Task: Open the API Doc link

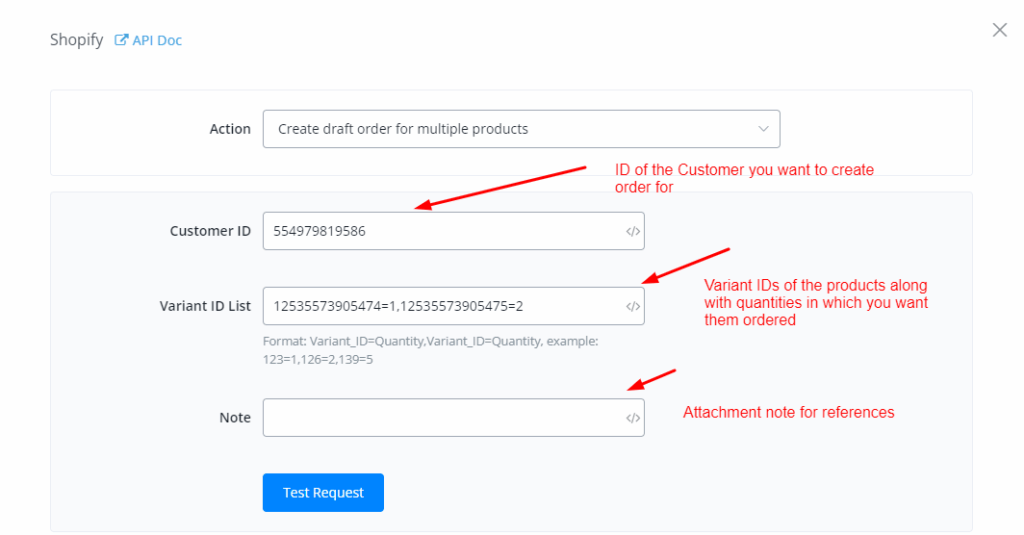Action: coord(157,41)
